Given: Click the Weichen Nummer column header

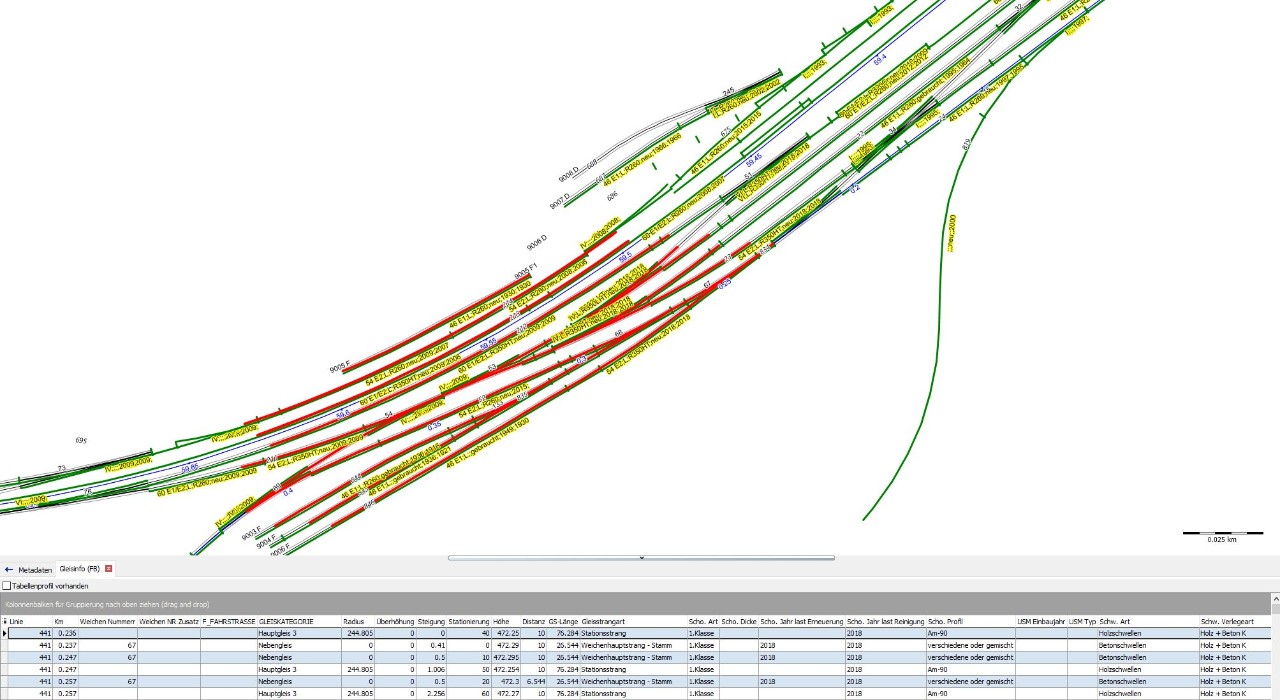Looking at the screenshot, I should pos(107,621).
